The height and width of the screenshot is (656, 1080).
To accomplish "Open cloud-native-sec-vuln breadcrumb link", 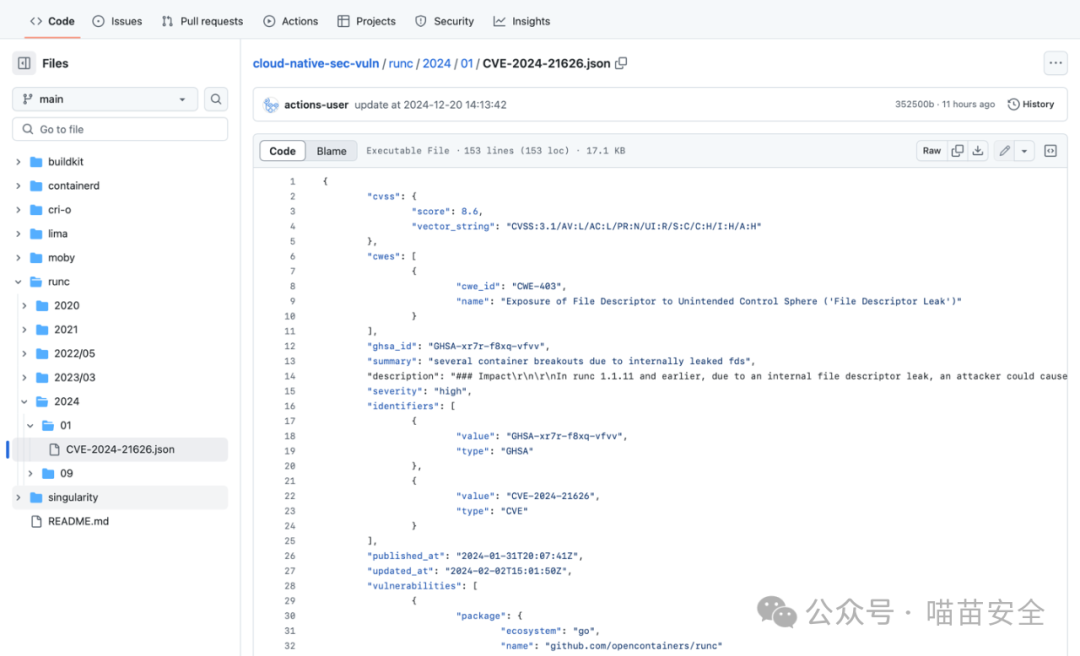I will point(315,63).
